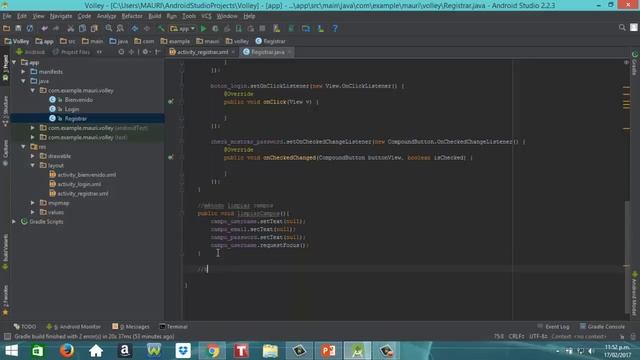Collapse com.example.mauri.volley package
Viewport: 640px width, 360px height.
33,91
